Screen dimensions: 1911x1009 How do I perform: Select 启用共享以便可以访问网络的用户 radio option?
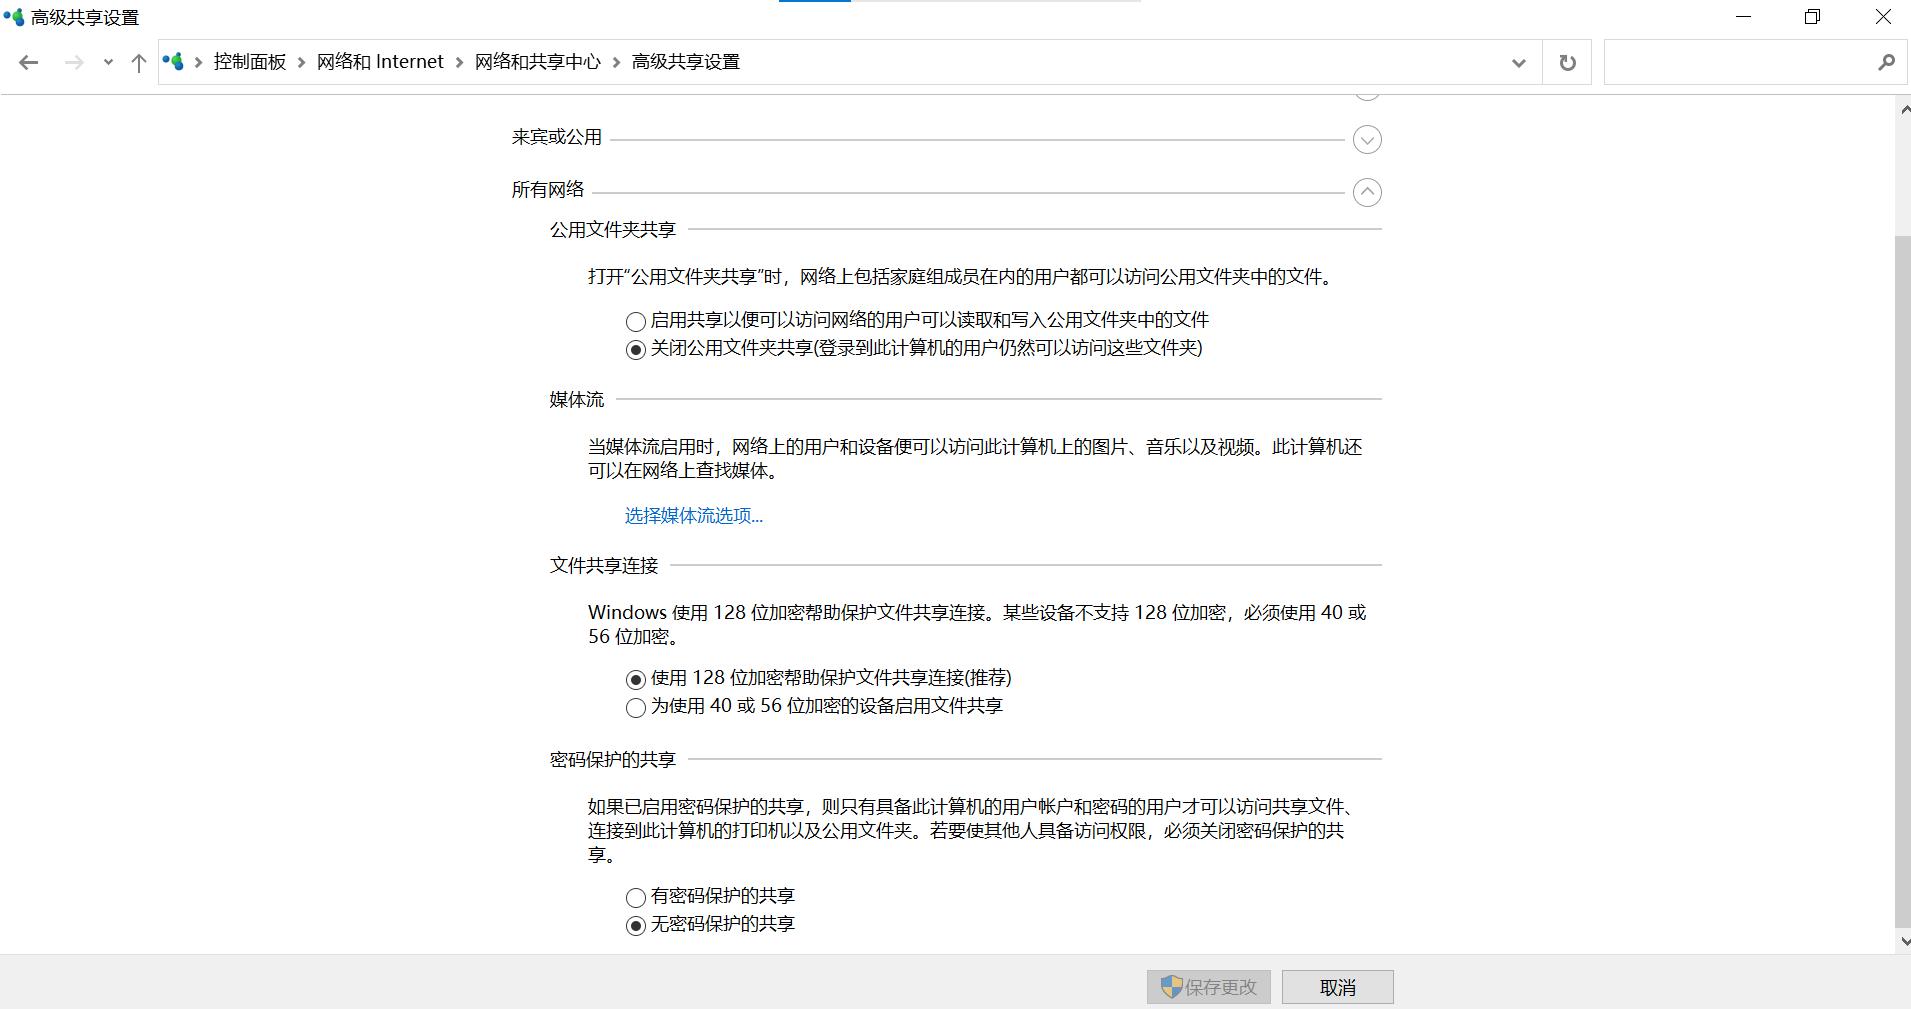(x=634, y=321)
